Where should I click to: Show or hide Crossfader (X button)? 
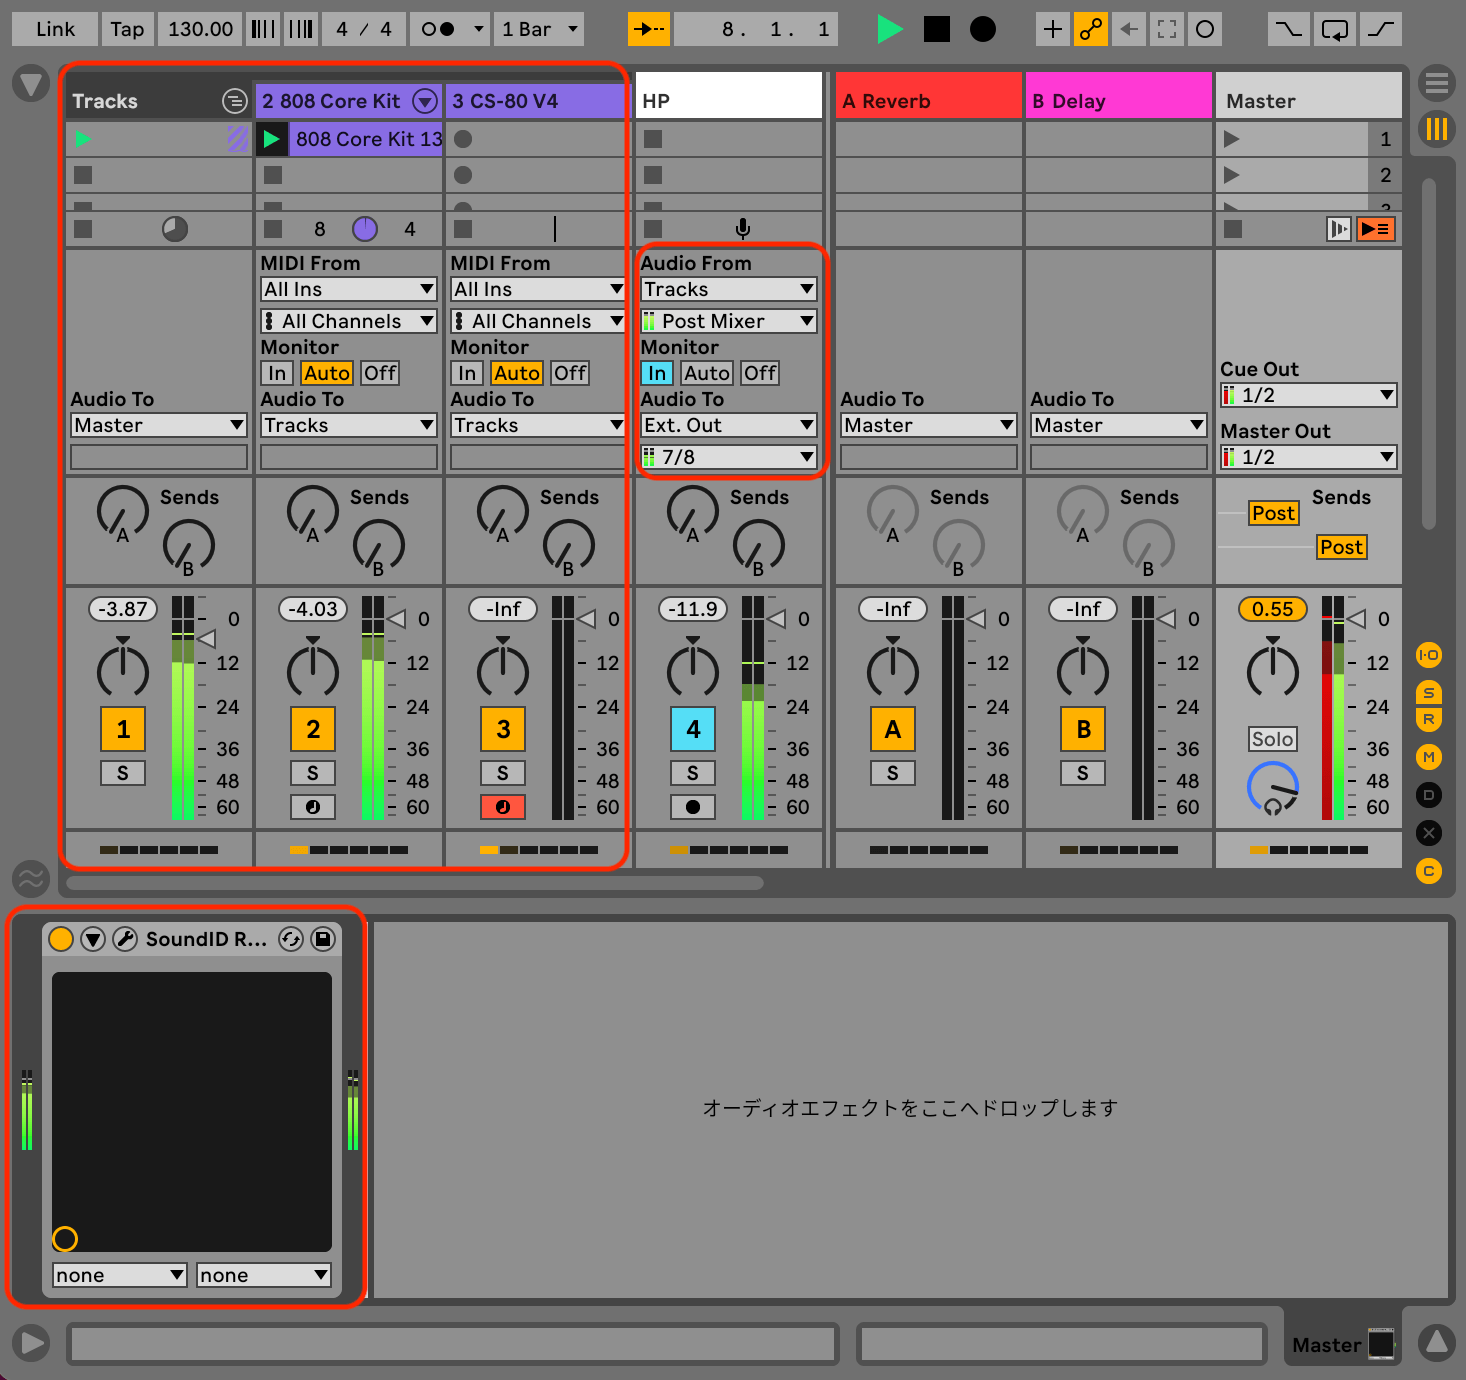[1429, 833]
